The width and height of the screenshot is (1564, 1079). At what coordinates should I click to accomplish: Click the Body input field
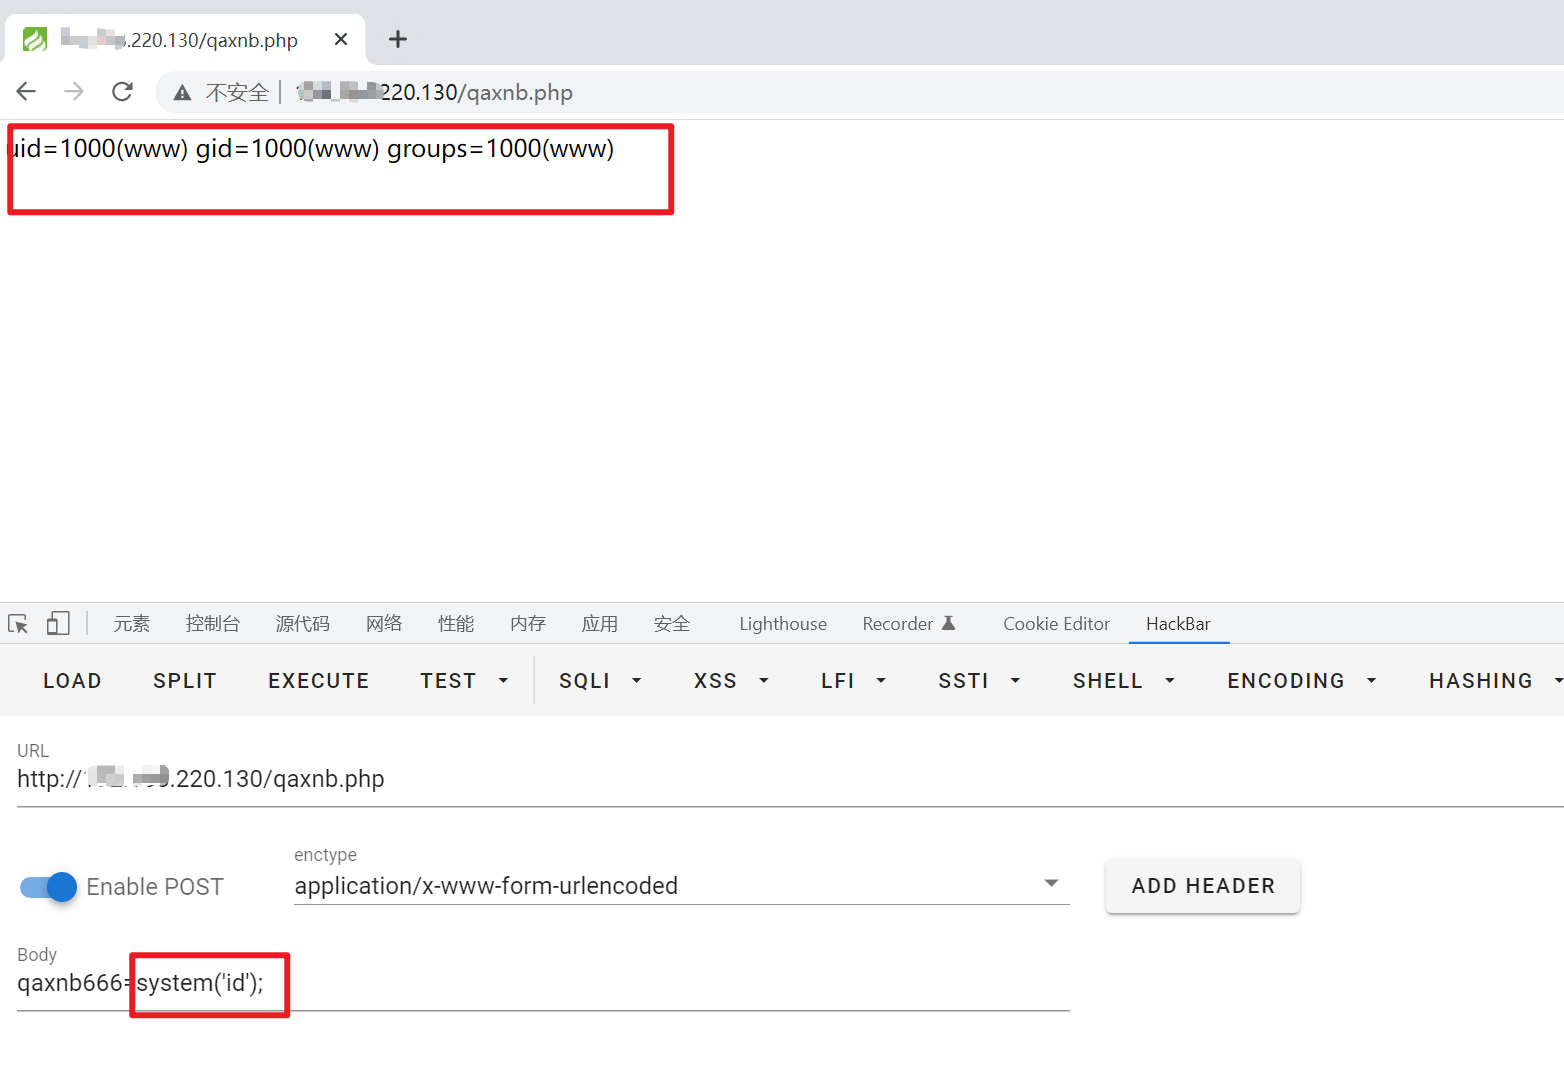pos(543,983)
